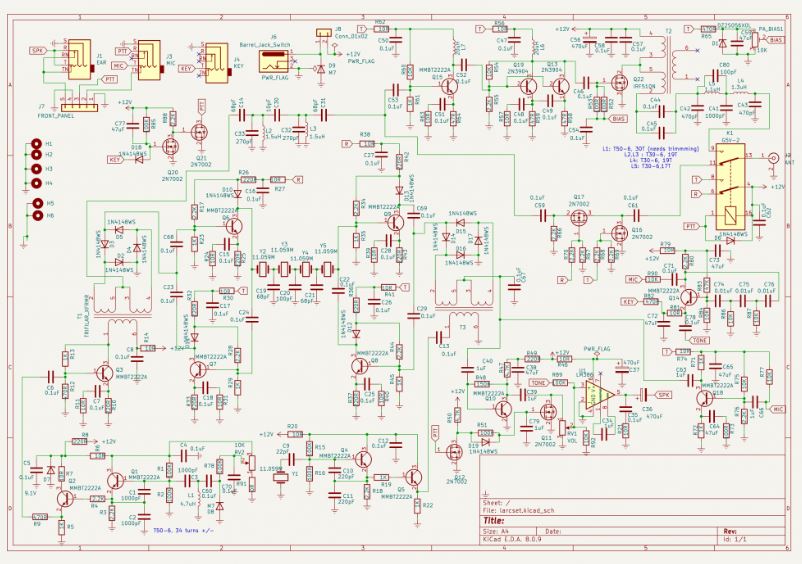
Task: Select the BIAS net label below Q22
Action: pos(619,118)
